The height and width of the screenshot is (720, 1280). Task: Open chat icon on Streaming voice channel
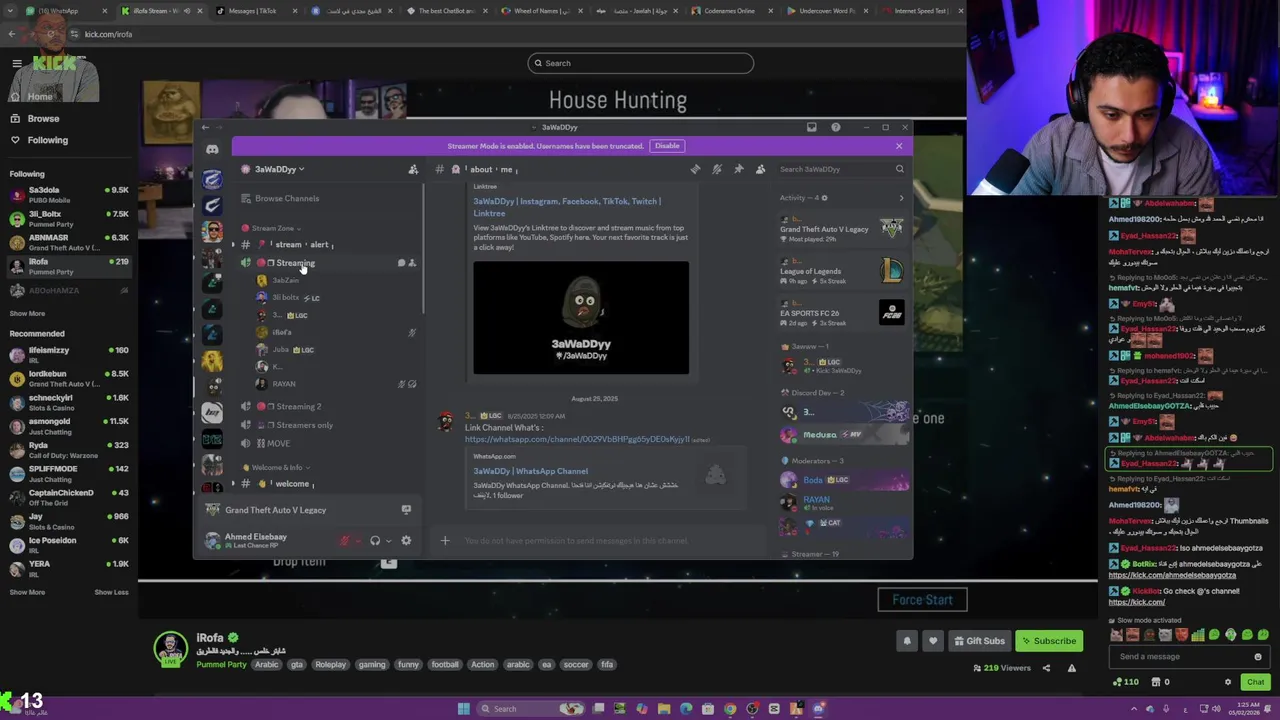401,263
